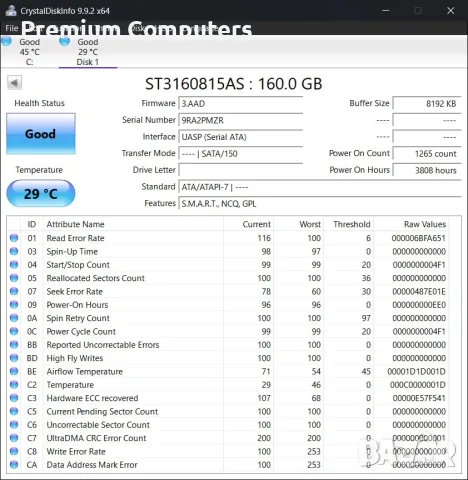The width and height of the screenshot is (468, 480).
Task: Click the status icon for Uncorrectable Sector Count
Action: [14, 424]
